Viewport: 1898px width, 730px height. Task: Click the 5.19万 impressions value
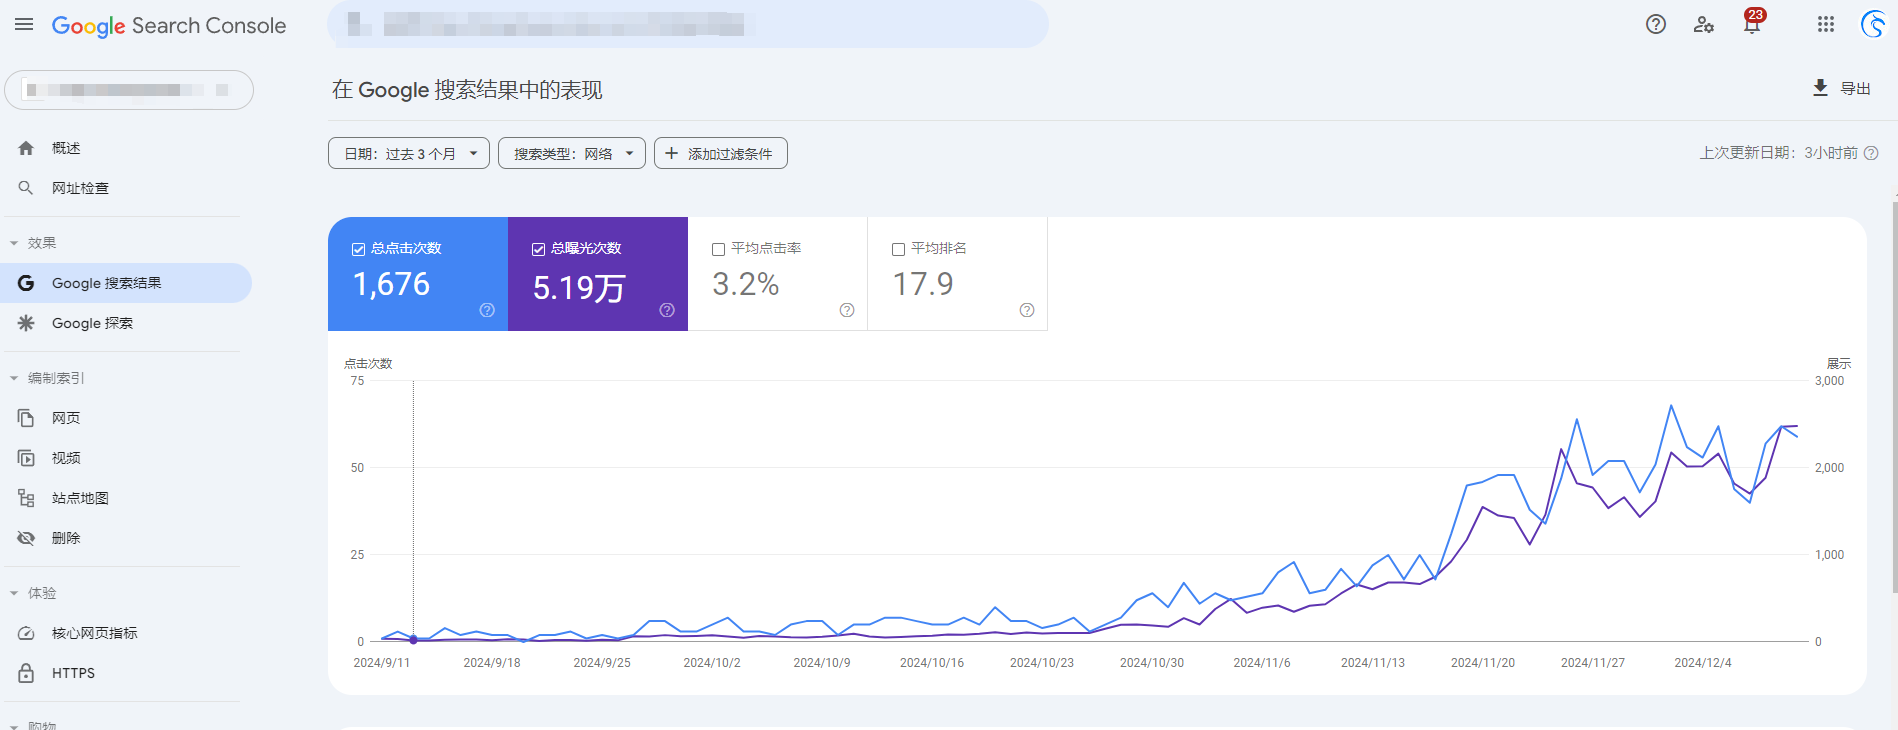[x=579, y=288]
